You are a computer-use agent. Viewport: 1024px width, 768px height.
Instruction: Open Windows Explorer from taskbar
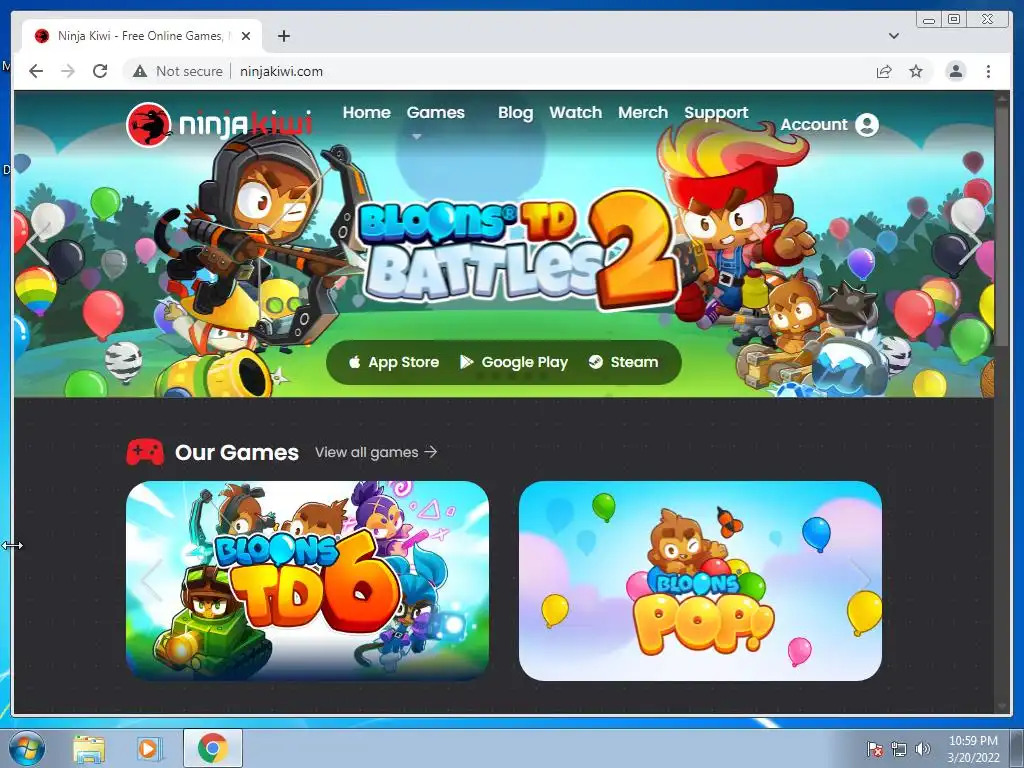[x=89, y=749]
